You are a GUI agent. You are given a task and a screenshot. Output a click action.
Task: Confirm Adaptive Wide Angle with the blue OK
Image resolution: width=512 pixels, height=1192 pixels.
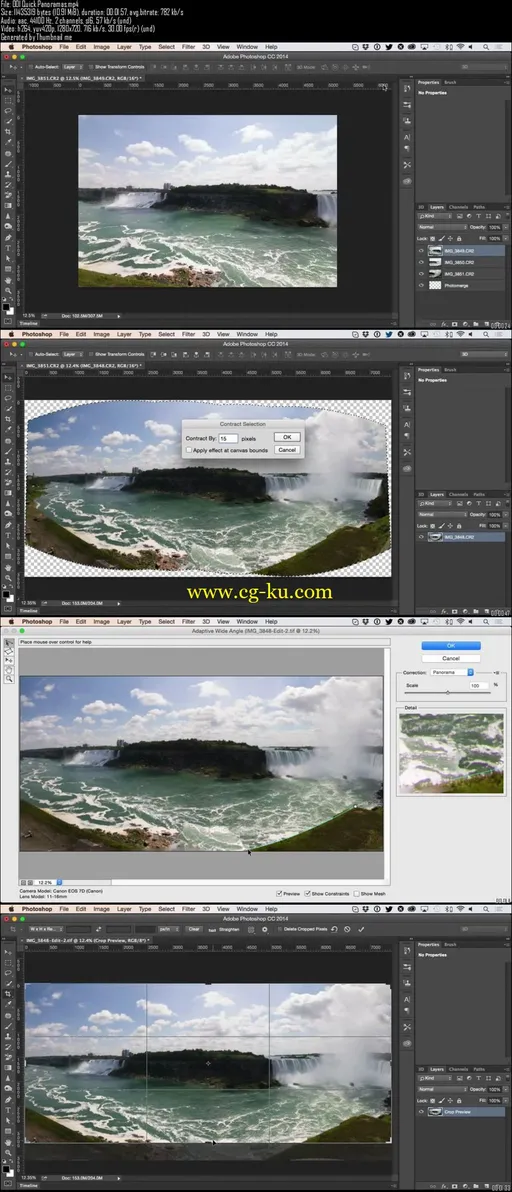[x=450, y=645]
